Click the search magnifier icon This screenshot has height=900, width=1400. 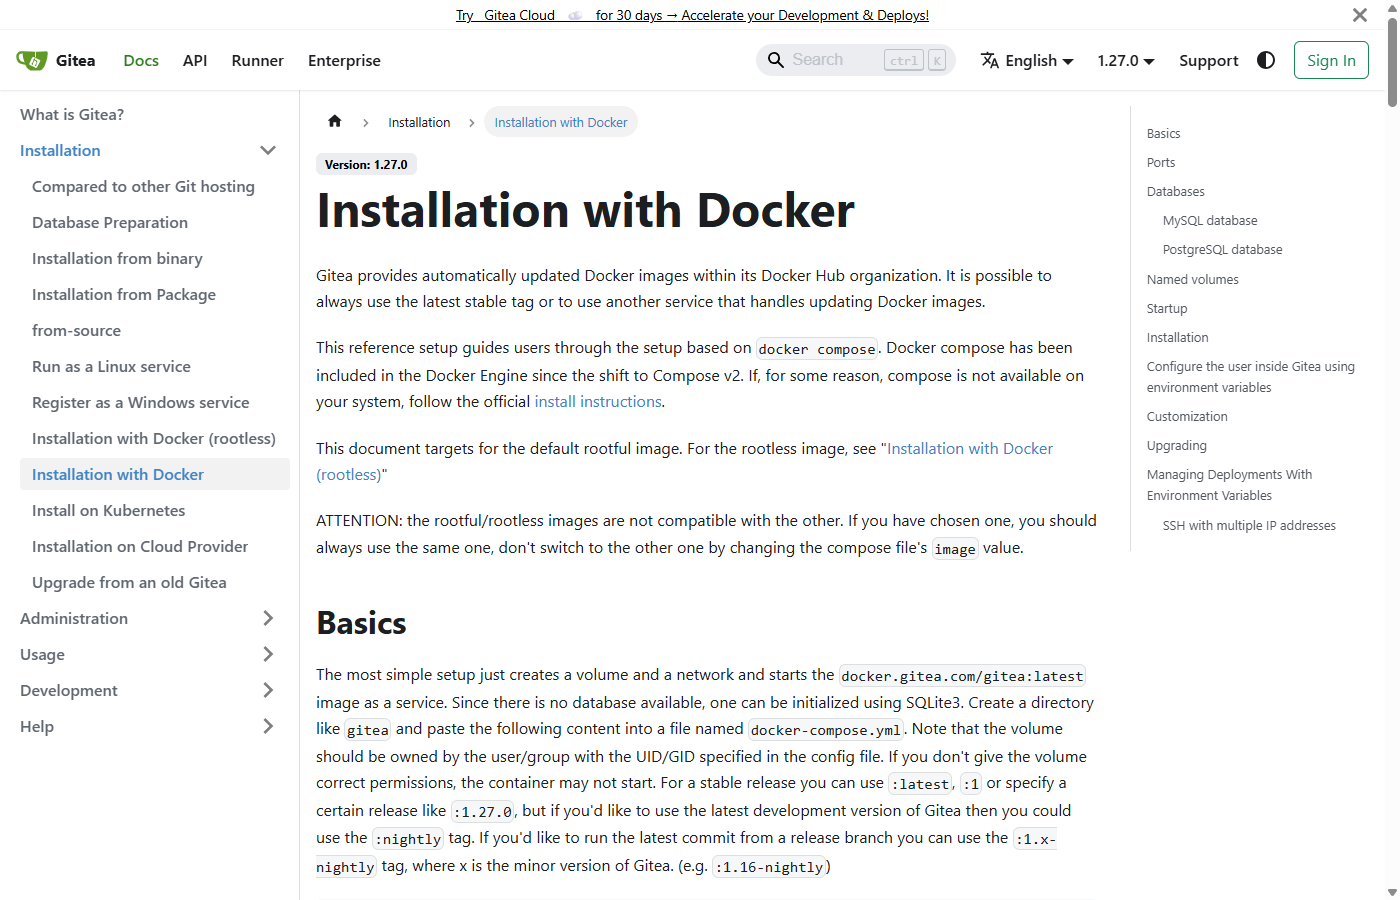[776, 60]
